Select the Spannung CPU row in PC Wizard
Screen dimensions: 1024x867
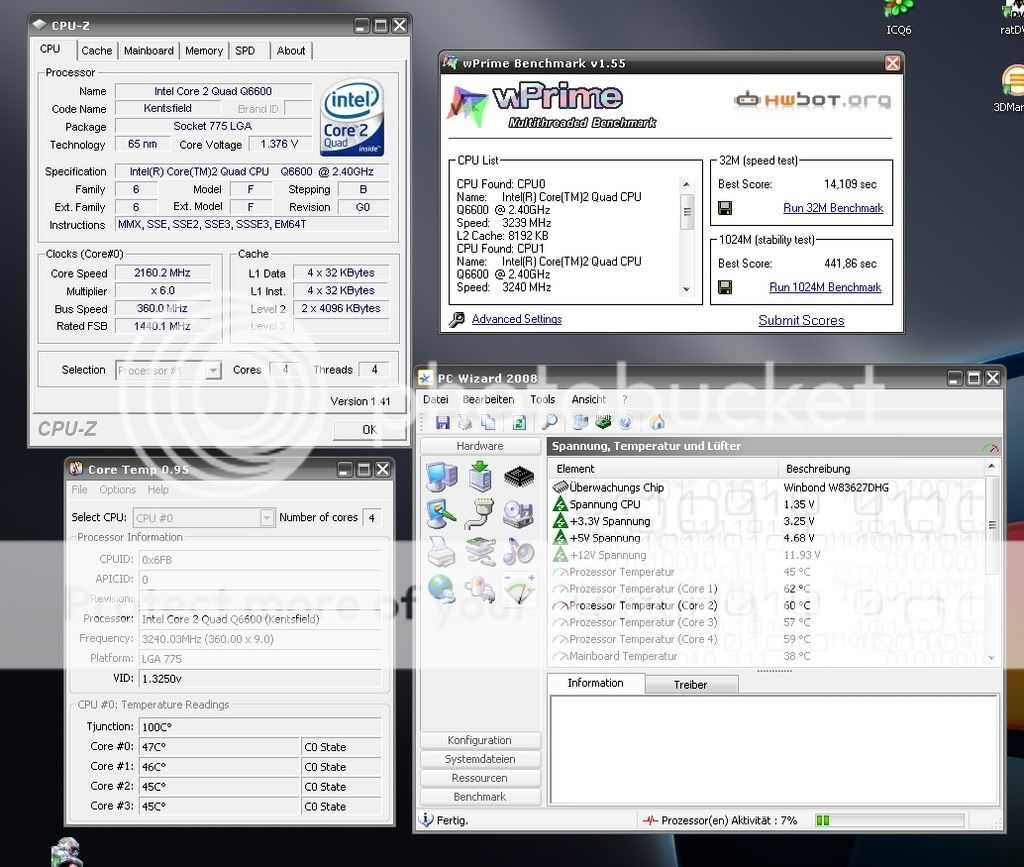pos(767,505)
